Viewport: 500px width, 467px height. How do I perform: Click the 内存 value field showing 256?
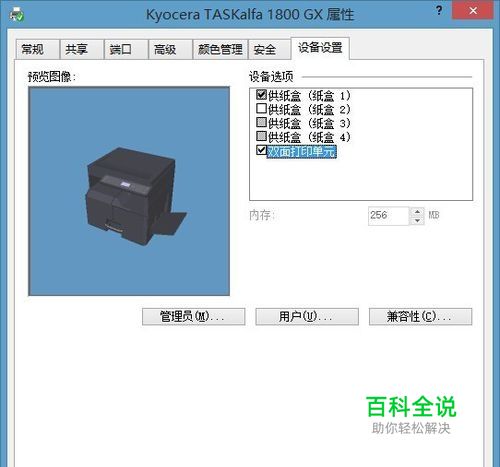pos(388,216)
